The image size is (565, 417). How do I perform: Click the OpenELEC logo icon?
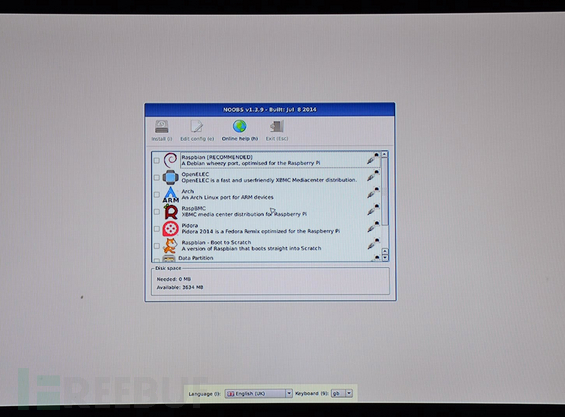170,177
